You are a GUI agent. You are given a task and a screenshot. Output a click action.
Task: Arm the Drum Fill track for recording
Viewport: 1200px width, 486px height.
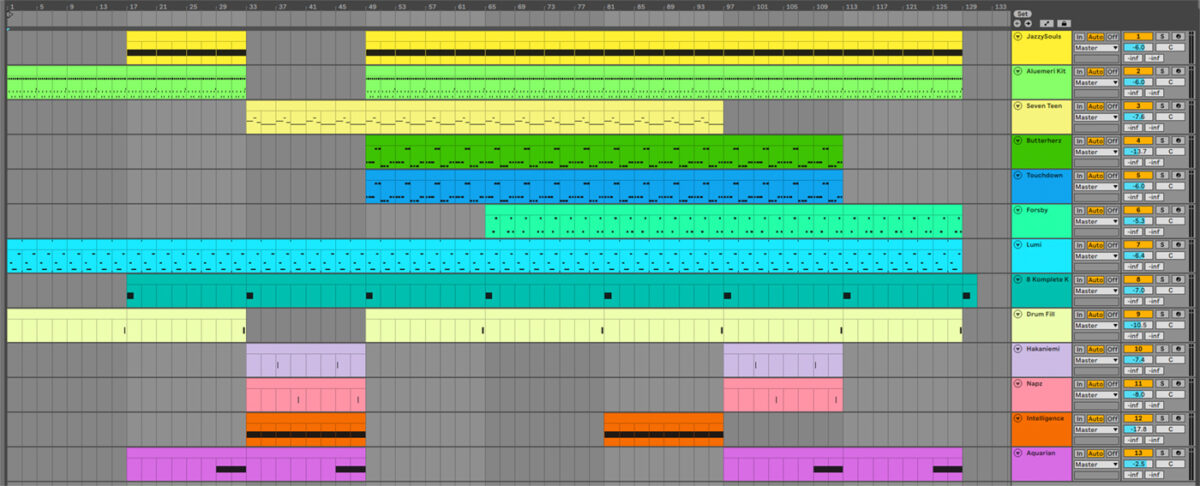(x=1179, y=314)
